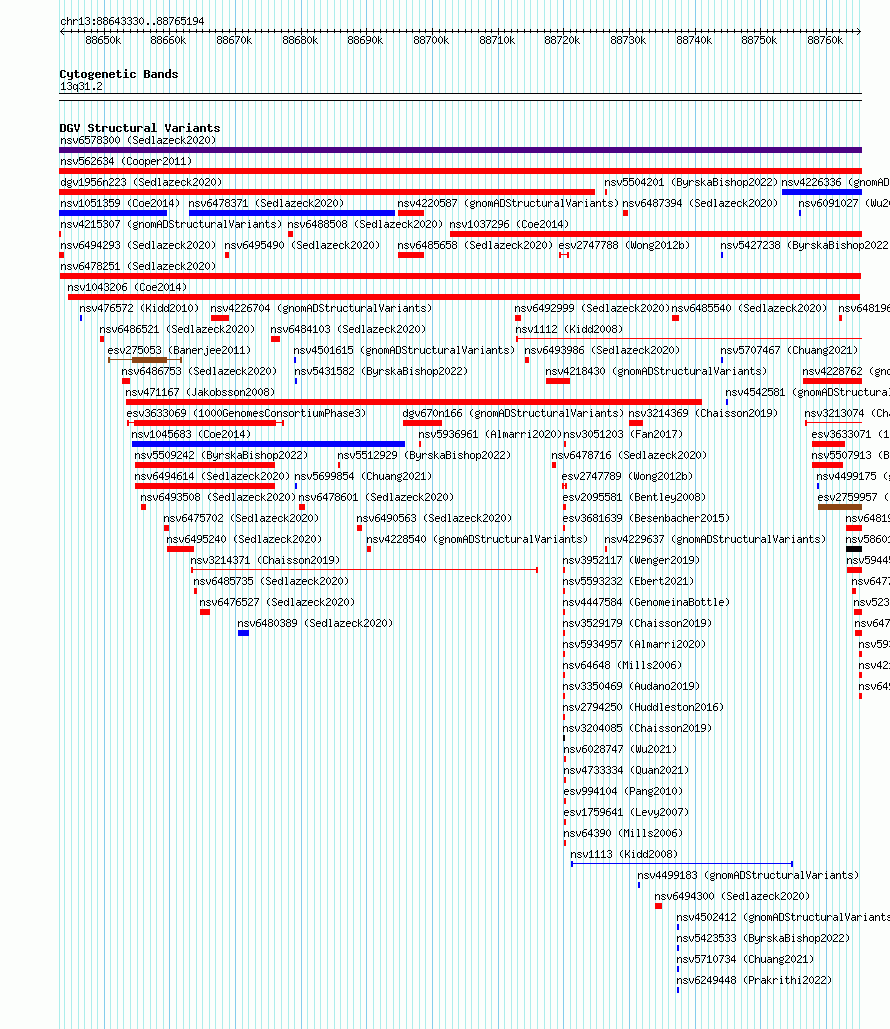The width and height of the screenshot is (890, 1029).
Task: Click the 88760k ruler label
Action: 825,40
